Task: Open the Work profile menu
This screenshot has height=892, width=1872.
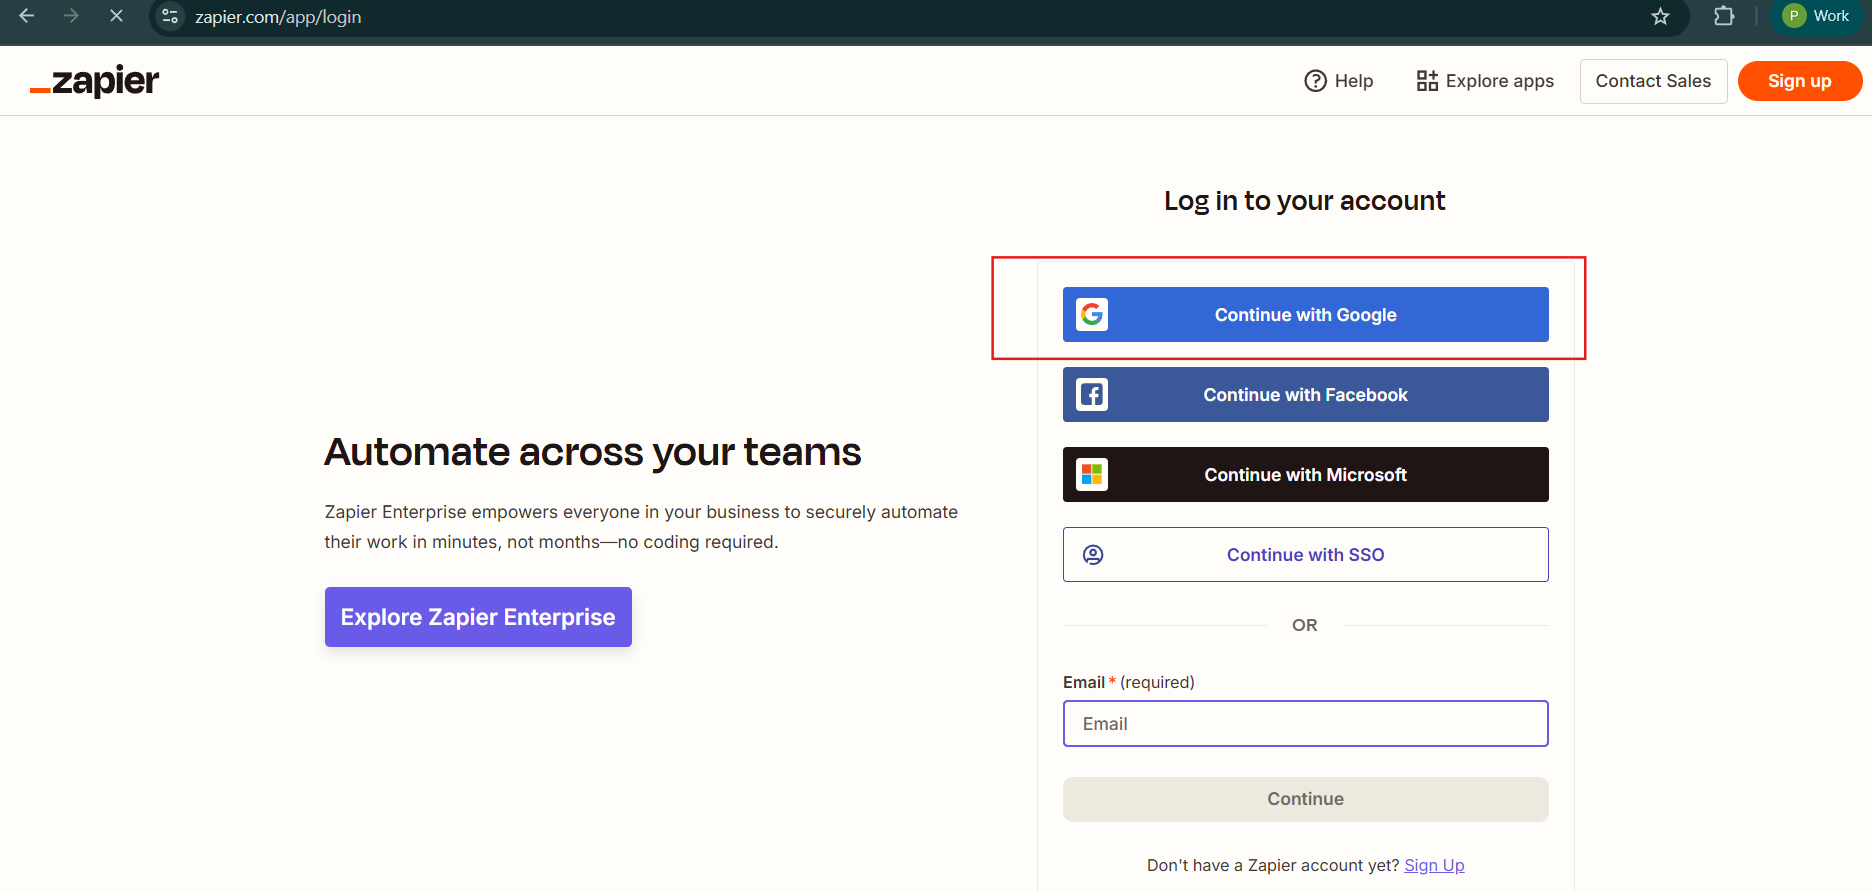Action: click(1816, 16)
